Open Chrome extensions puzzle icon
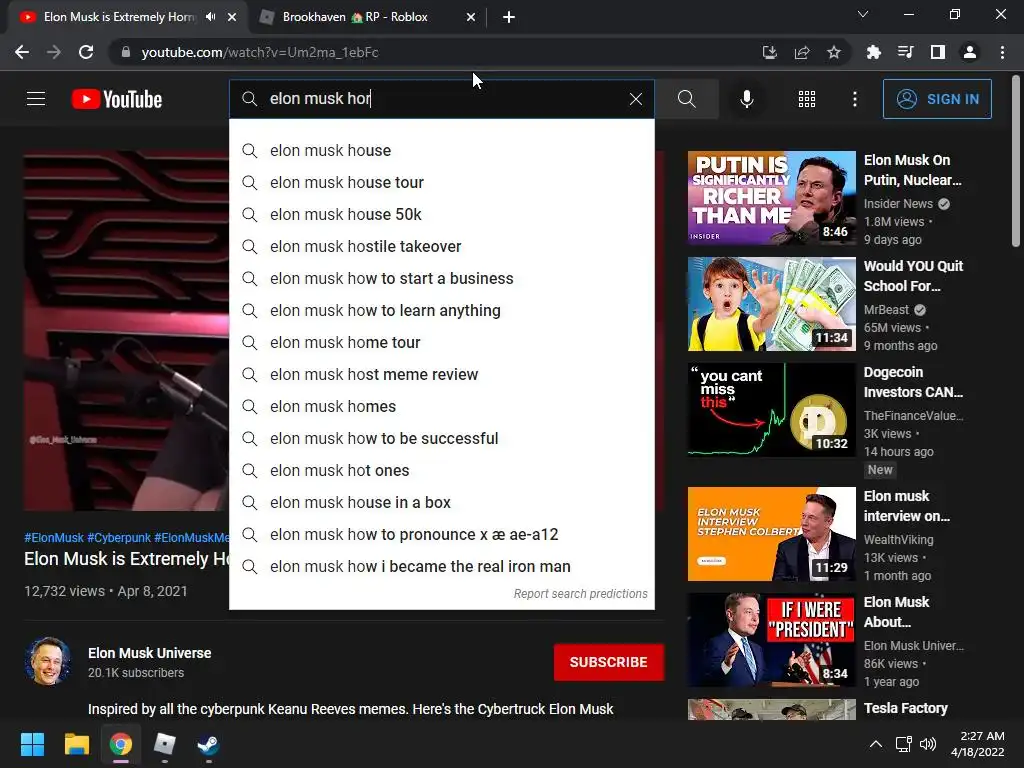The height and width of the screenshot is (768, 1024). point(873,52)
